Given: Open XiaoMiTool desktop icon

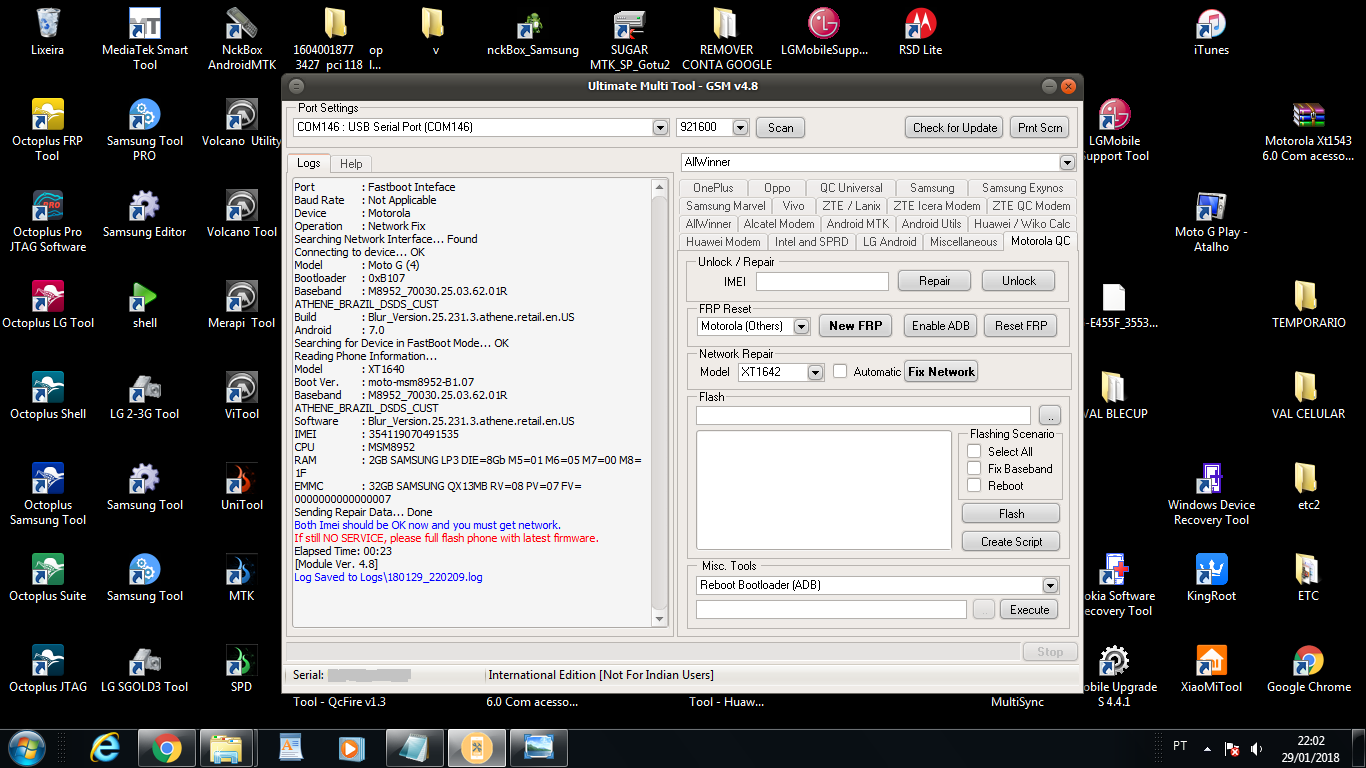Looking at the screenshot, I should point(1211,669).
